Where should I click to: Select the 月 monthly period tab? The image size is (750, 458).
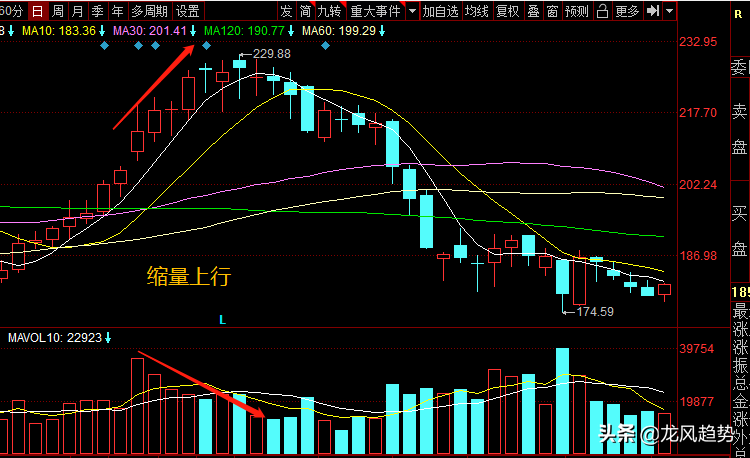(x=77, y=11)
